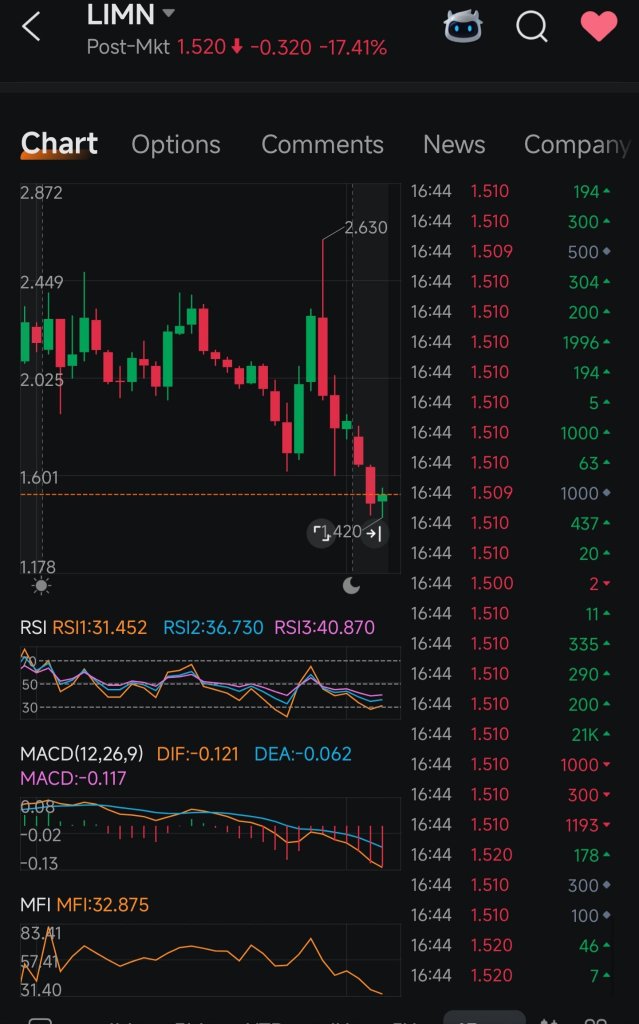Select the MACD:-0.117 value
The height and width of the screenshot is (1024, 639).
[x=73, y=778]
